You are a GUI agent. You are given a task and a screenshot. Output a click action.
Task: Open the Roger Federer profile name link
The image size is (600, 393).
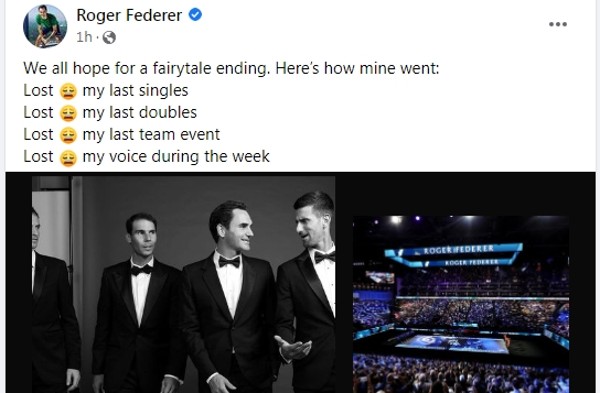pos(129,15)
